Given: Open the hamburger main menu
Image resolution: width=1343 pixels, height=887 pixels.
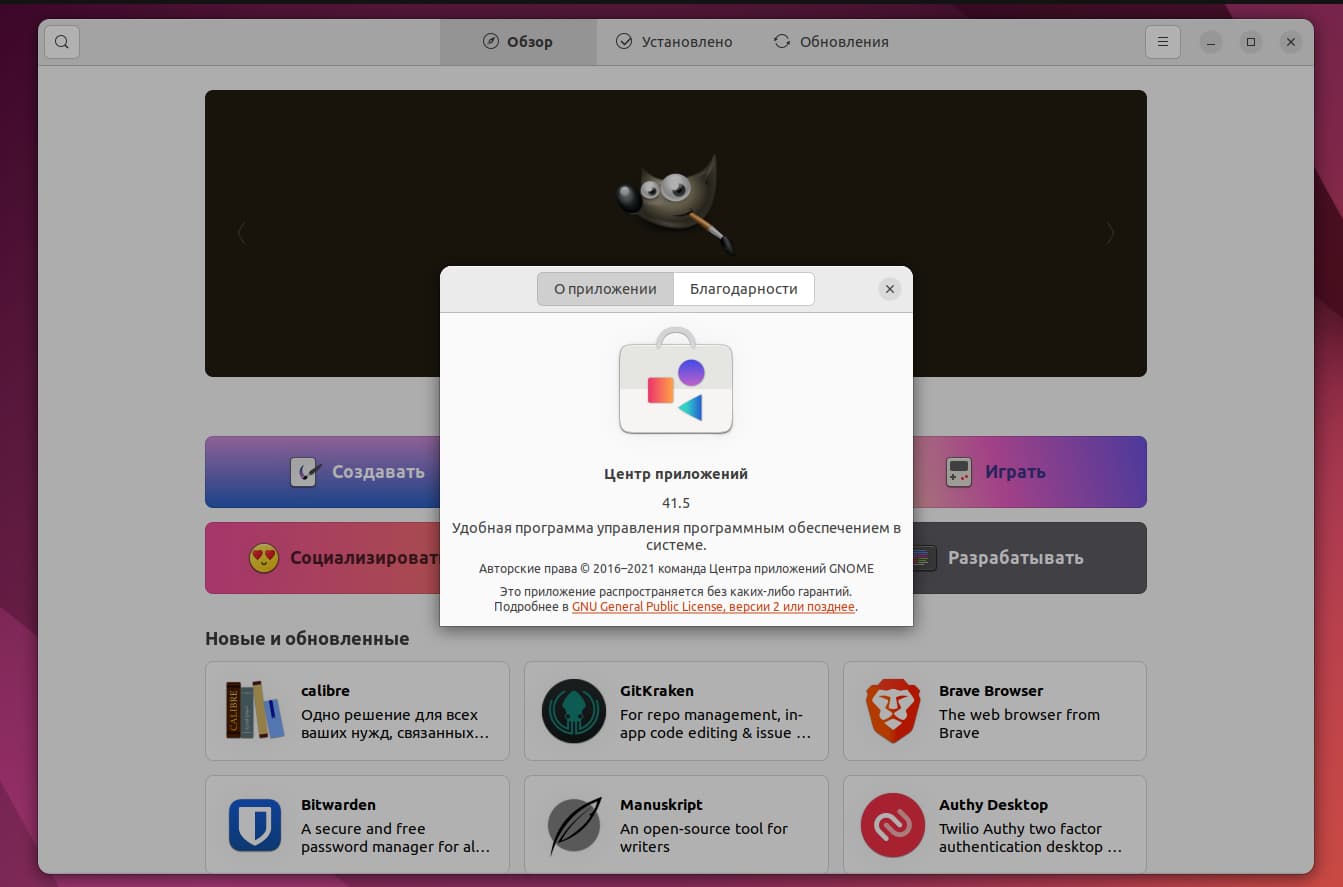Looking at the screenshot, I should pyautogui.click(x=1163, y=42).
